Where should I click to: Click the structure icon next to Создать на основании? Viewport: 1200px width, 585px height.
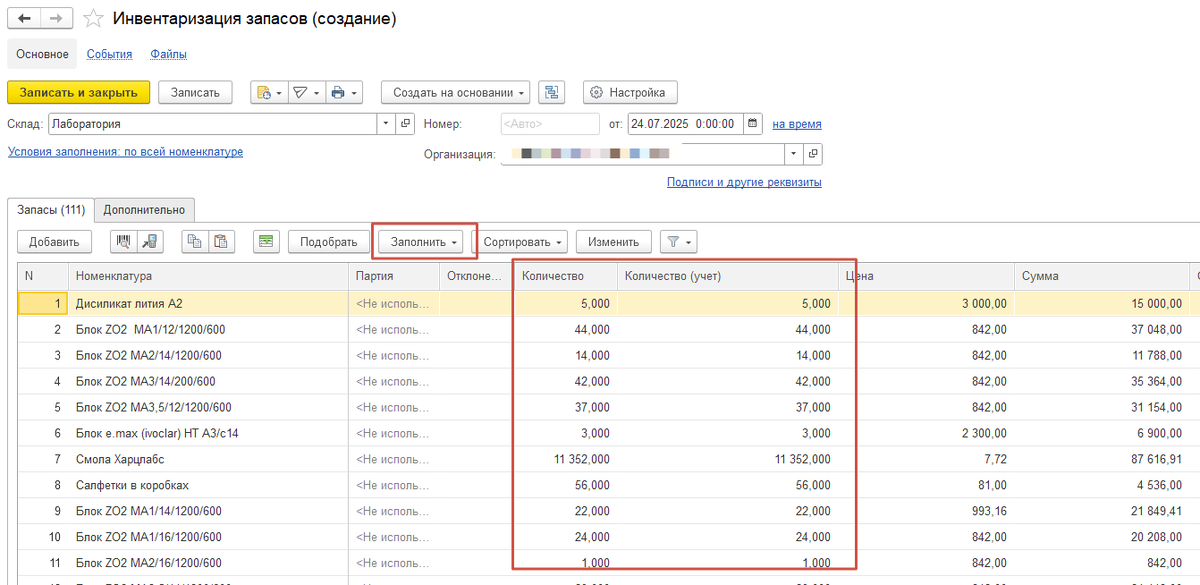coord(552,92)
